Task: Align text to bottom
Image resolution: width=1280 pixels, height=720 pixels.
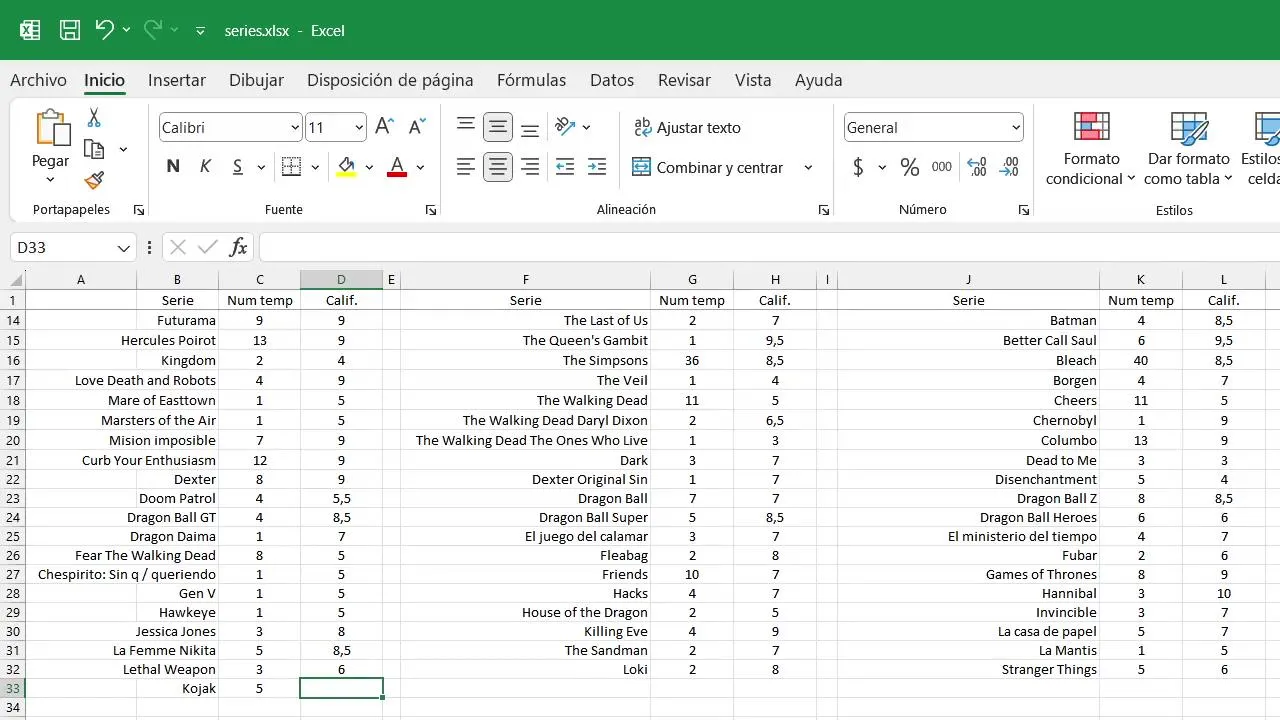Action: pyautogui.click(x=531, y=127)
